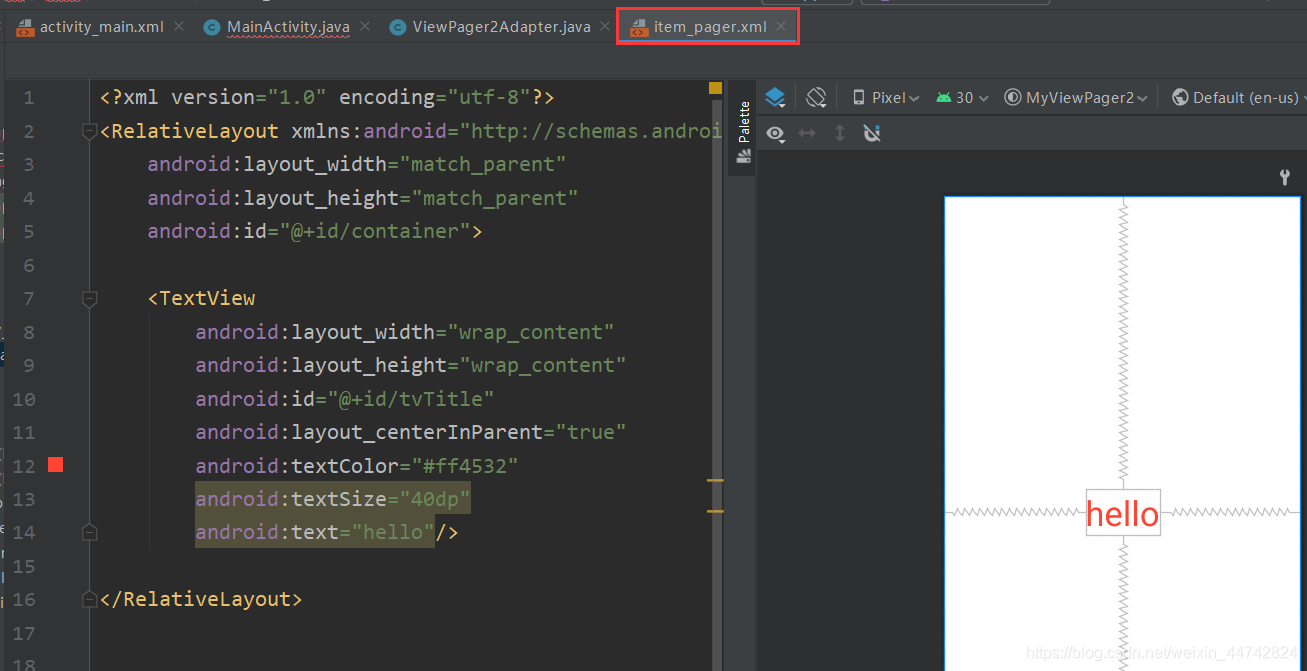Click the layout_centerInParent="true" line
Screen dimensions: 1307x671
[411, 432]
